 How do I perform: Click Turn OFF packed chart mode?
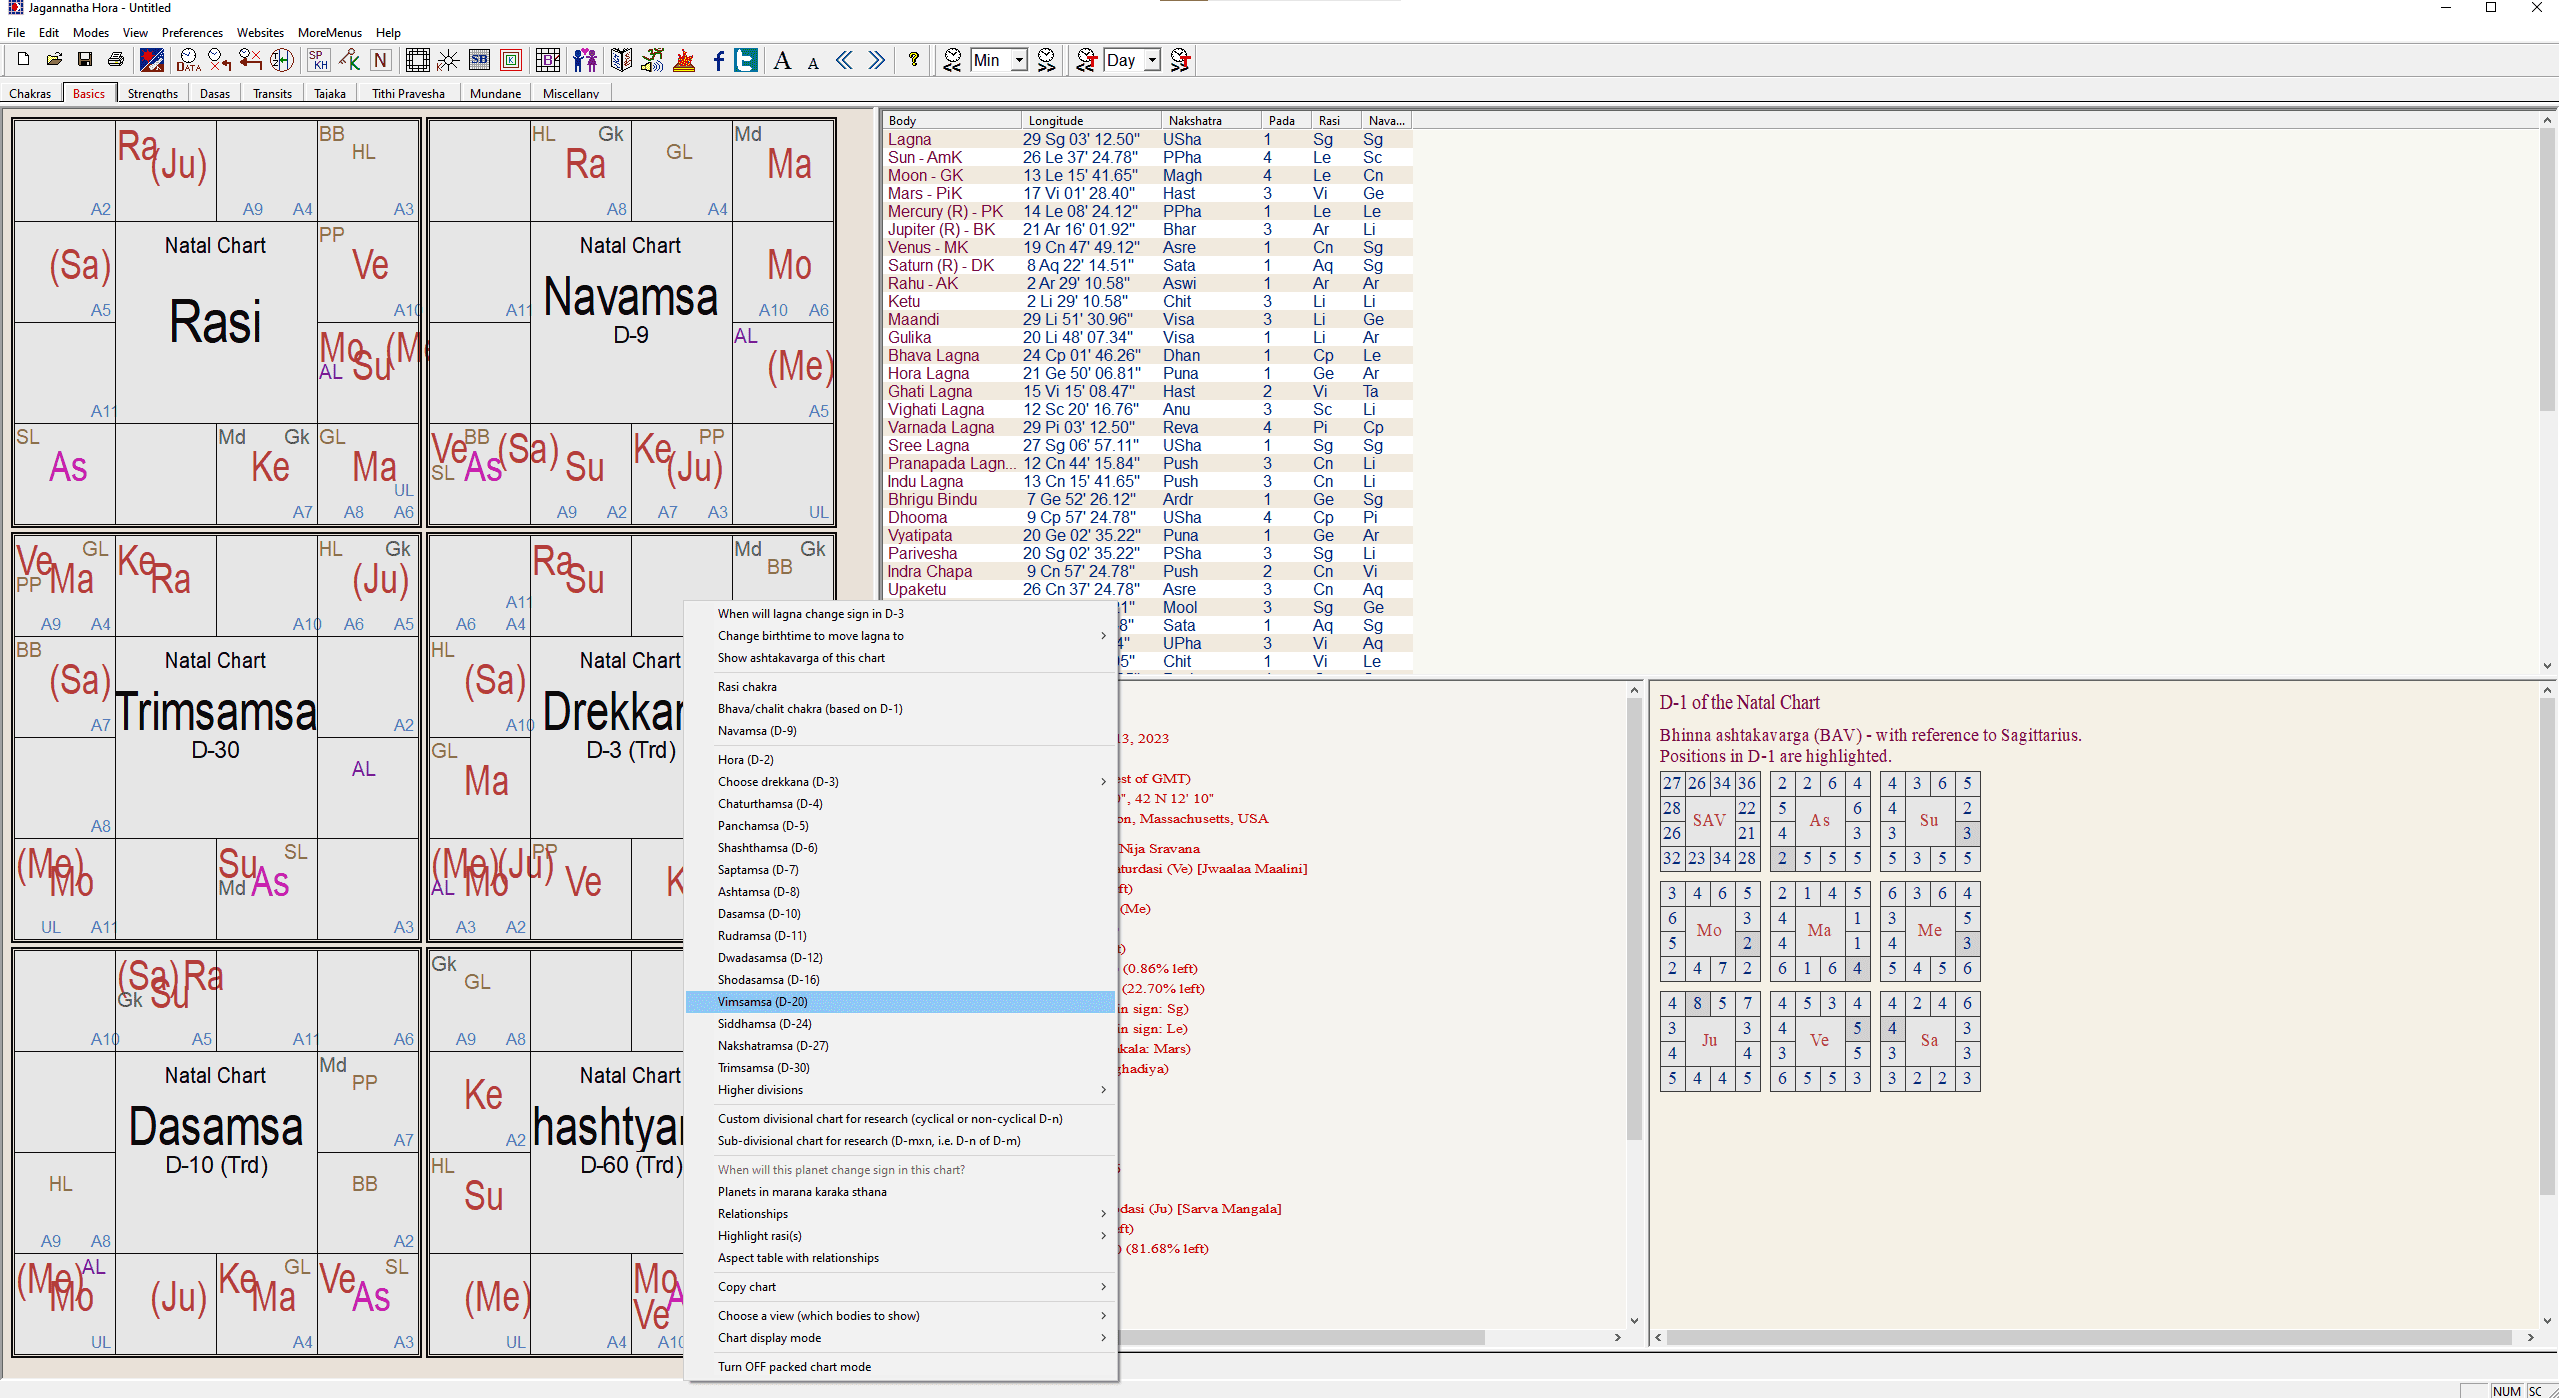(x=794, y=1367)
